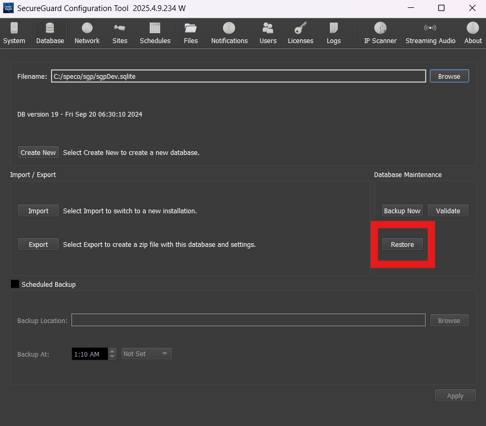Open the Notifications icon

tap(229, 28)
